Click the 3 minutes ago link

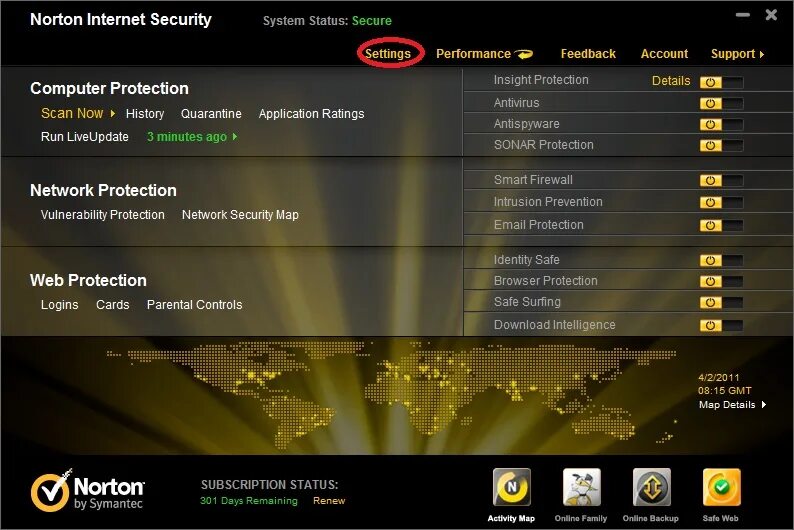click(187, 137)
